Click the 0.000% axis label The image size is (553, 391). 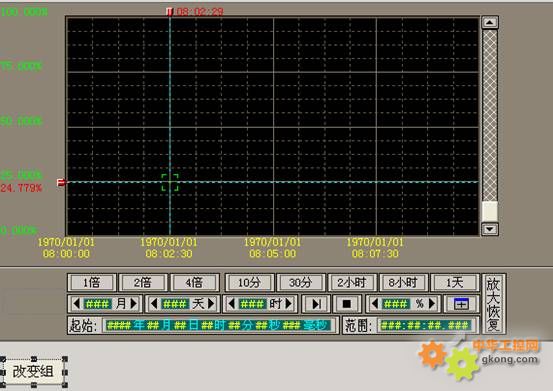(19, 231)
